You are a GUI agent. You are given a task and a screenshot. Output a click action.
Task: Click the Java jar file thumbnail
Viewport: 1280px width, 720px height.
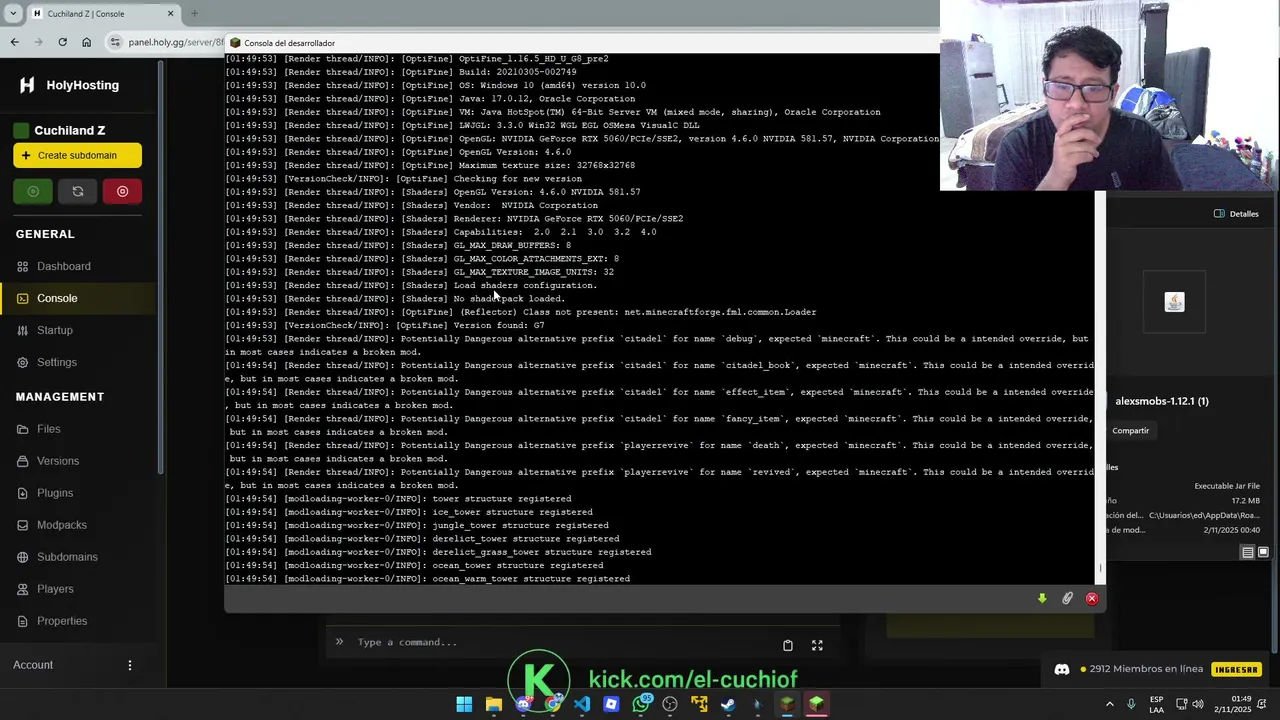1174,302
